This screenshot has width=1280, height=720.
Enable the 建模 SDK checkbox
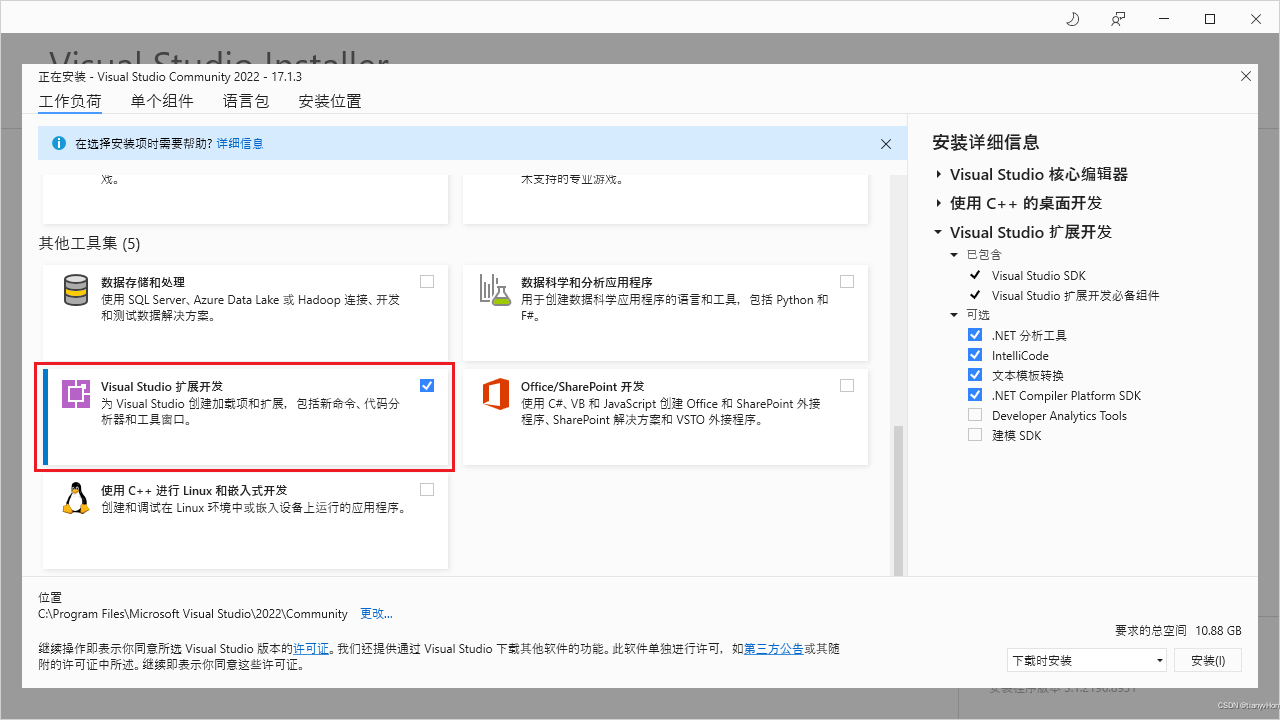975,435
